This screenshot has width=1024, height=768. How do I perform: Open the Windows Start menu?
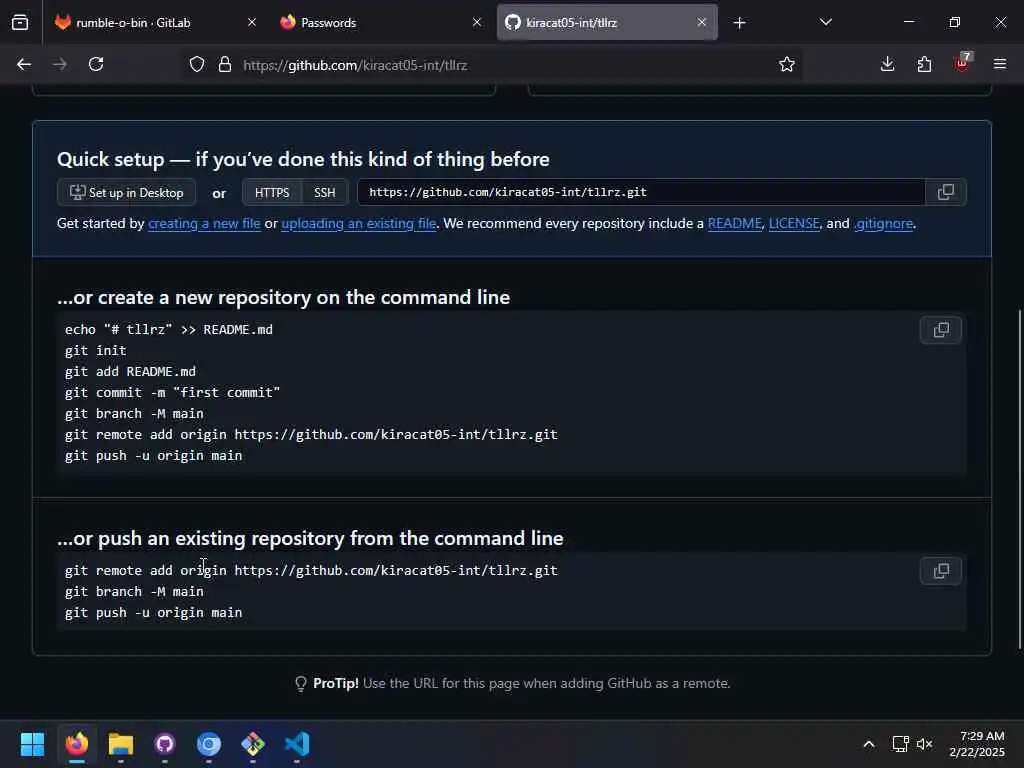click(x=32, y=744)
